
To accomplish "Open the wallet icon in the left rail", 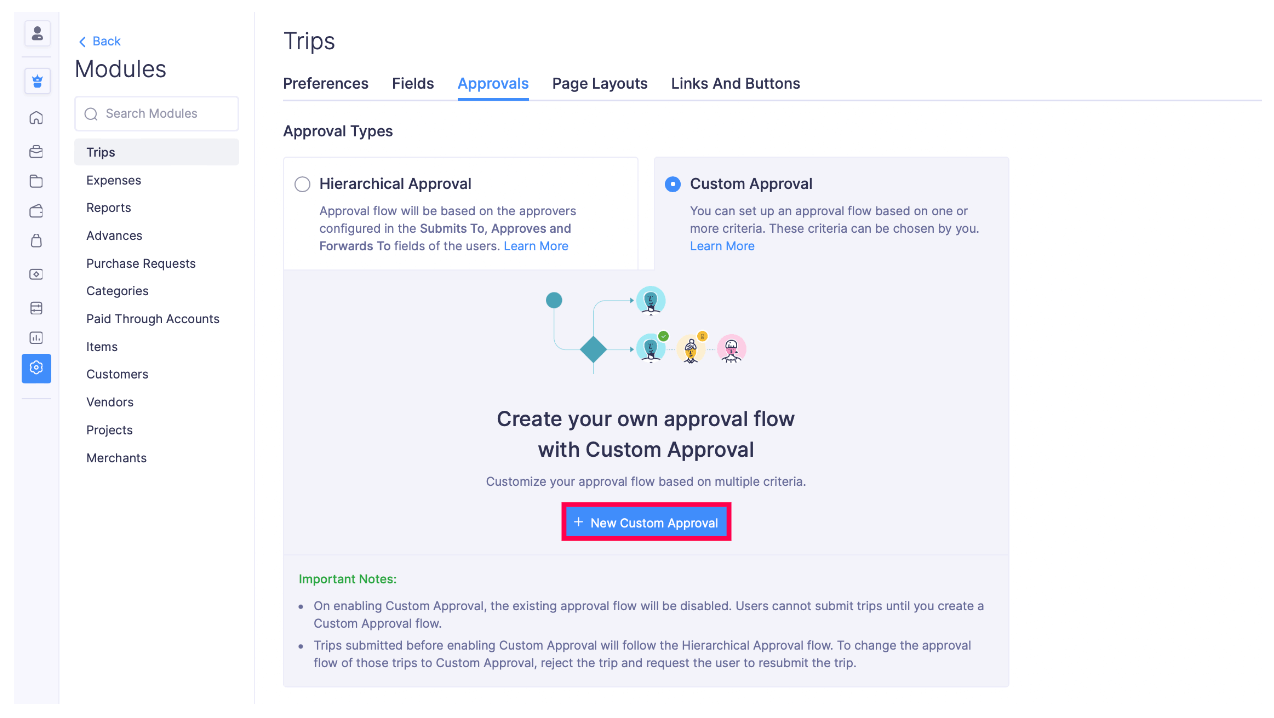I will click(36, 208).
